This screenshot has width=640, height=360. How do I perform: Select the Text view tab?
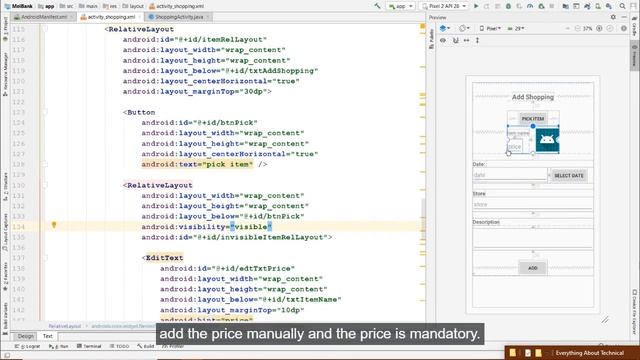[48, 336]
